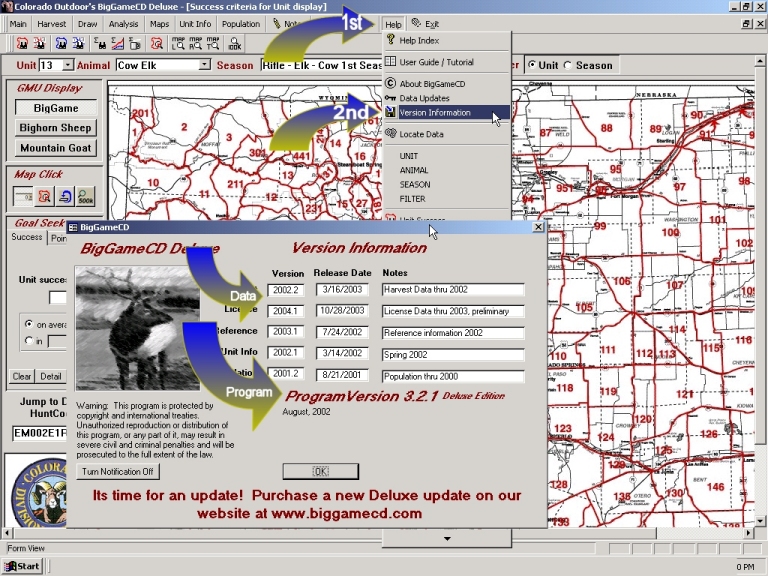Screen dimensions: 768x576
Task: Click the BigGame GMU Display button
Action: 56,108
